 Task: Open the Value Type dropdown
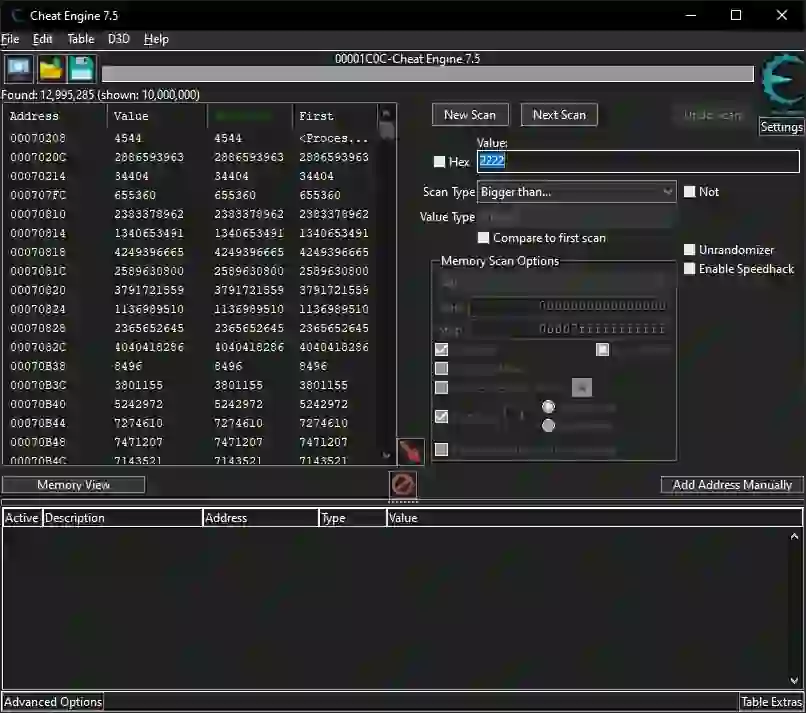click(576, 217)
